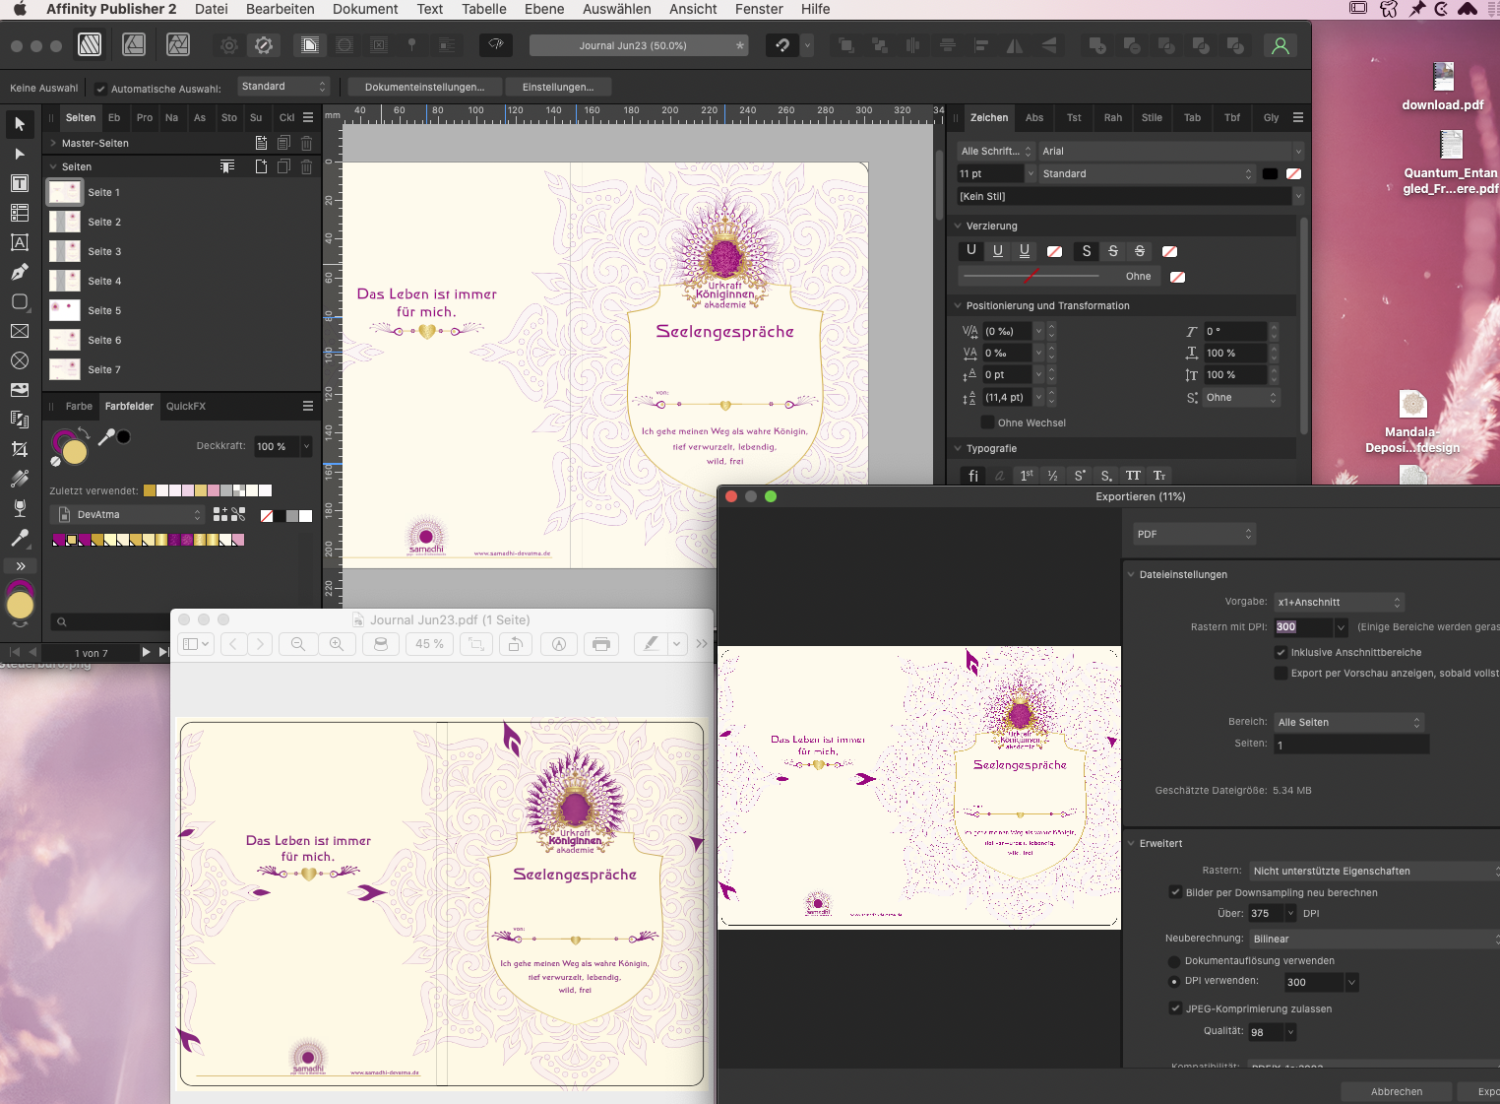Select the Seite 5 page thumbnail
This screenshot has width=1500, height=1104.
coord(65,310)
